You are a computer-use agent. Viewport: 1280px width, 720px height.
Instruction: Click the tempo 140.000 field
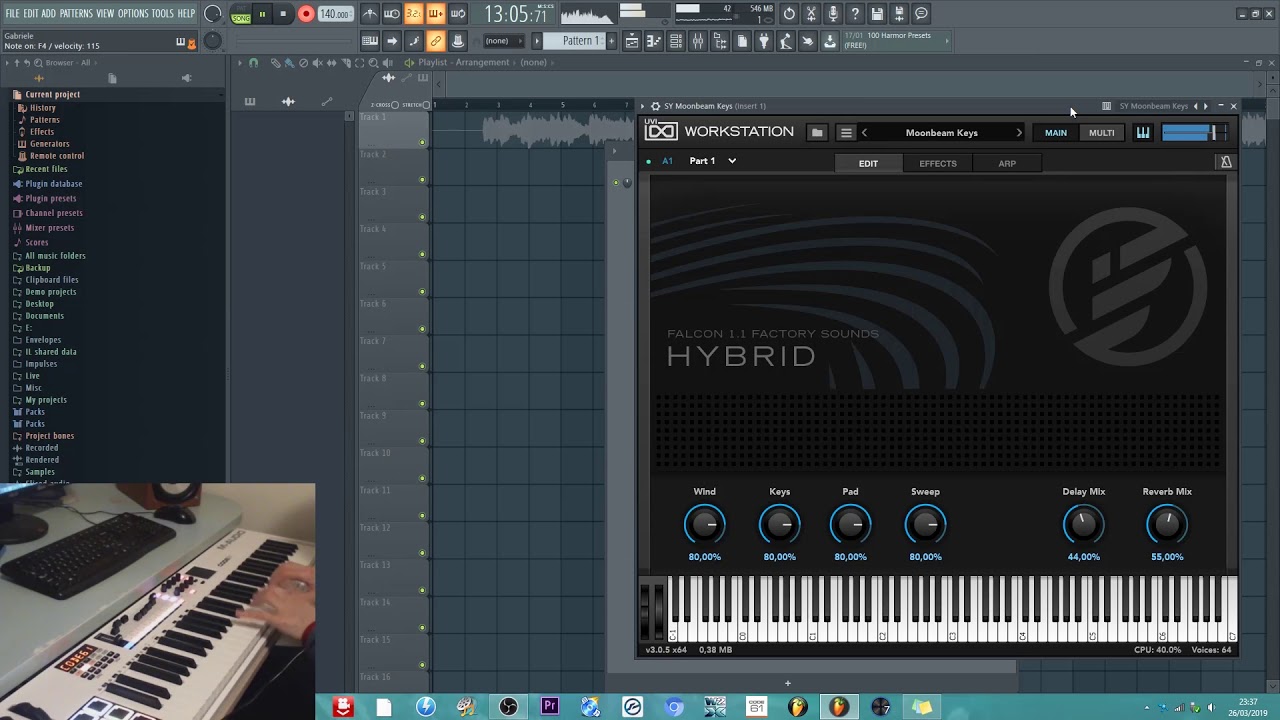335,14
